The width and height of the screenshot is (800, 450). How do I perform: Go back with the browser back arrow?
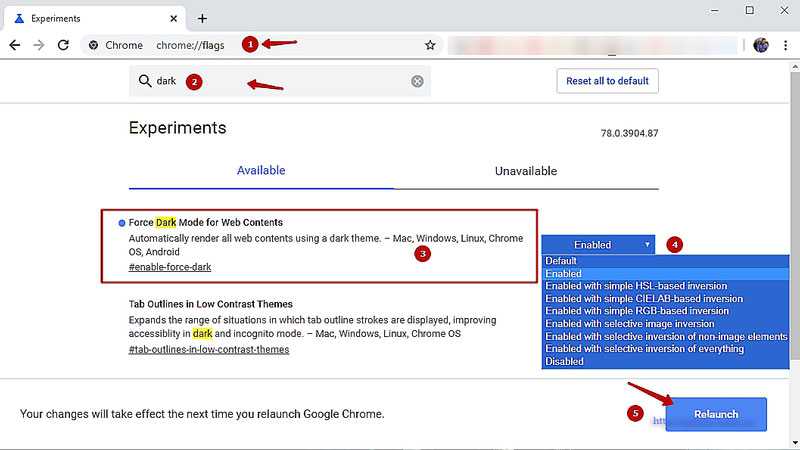(15, 45)
